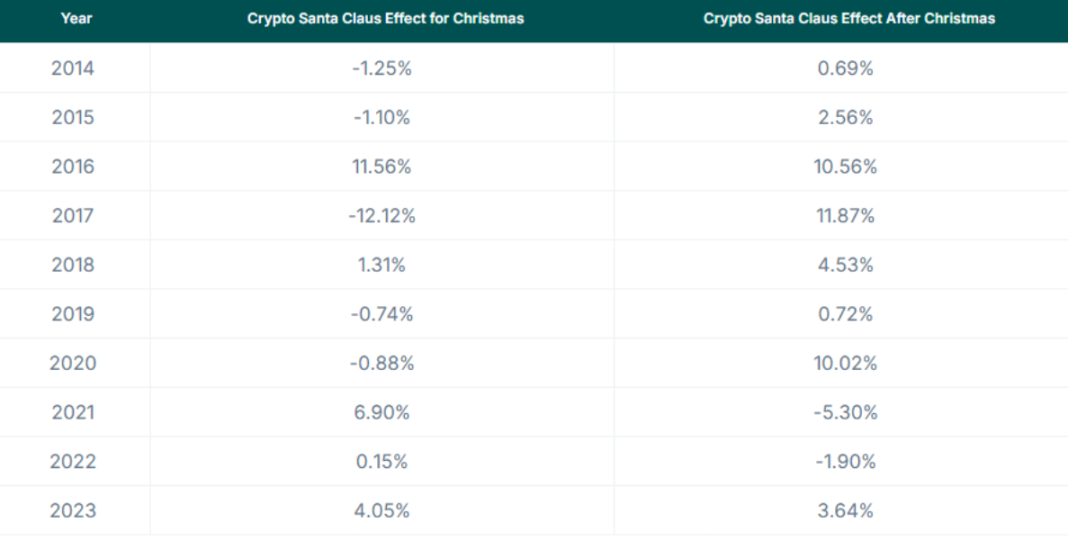Viewport: 1068px width, 541px height.
Task: Click the -12.12% value for 2017
Action: (x=381, y=216)
